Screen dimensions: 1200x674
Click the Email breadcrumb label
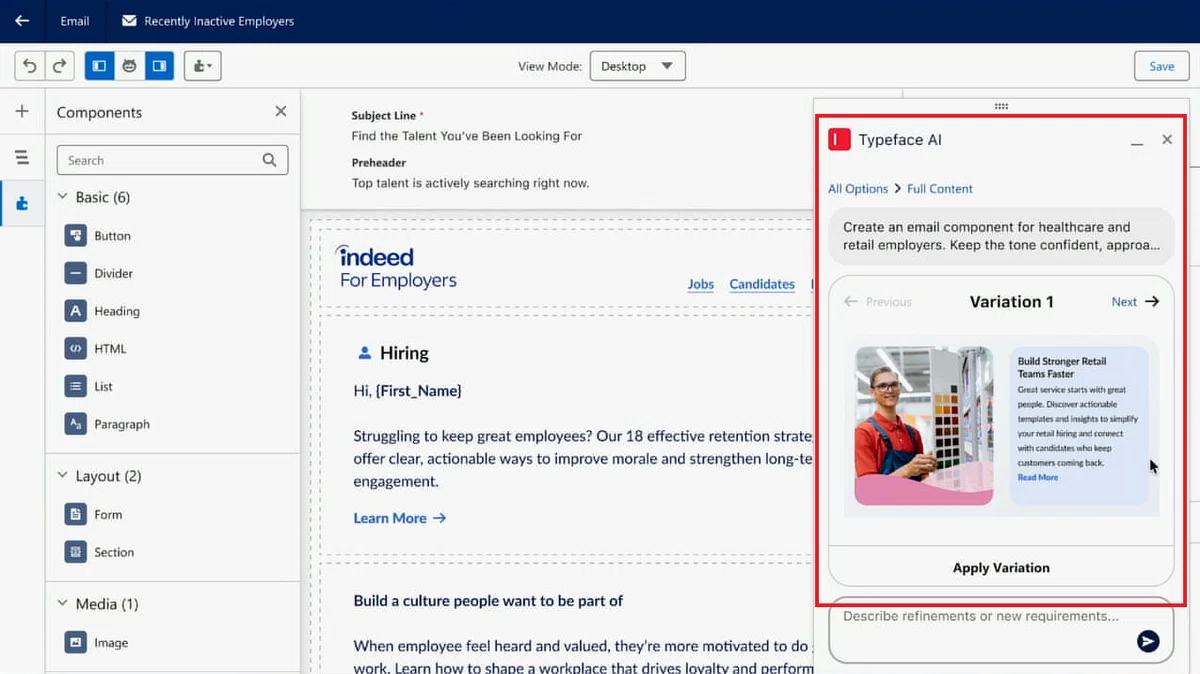pyautogui.click(x=74, y=21)
